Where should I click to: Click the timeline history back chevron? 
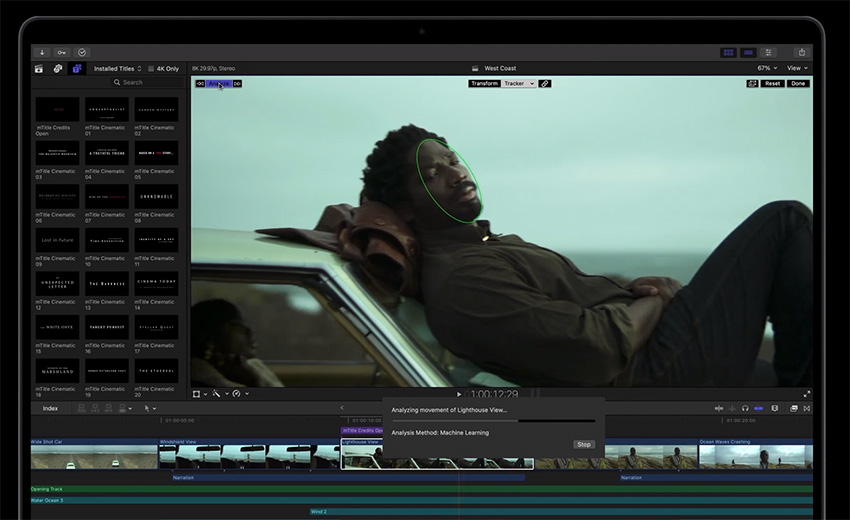point(342,408)
